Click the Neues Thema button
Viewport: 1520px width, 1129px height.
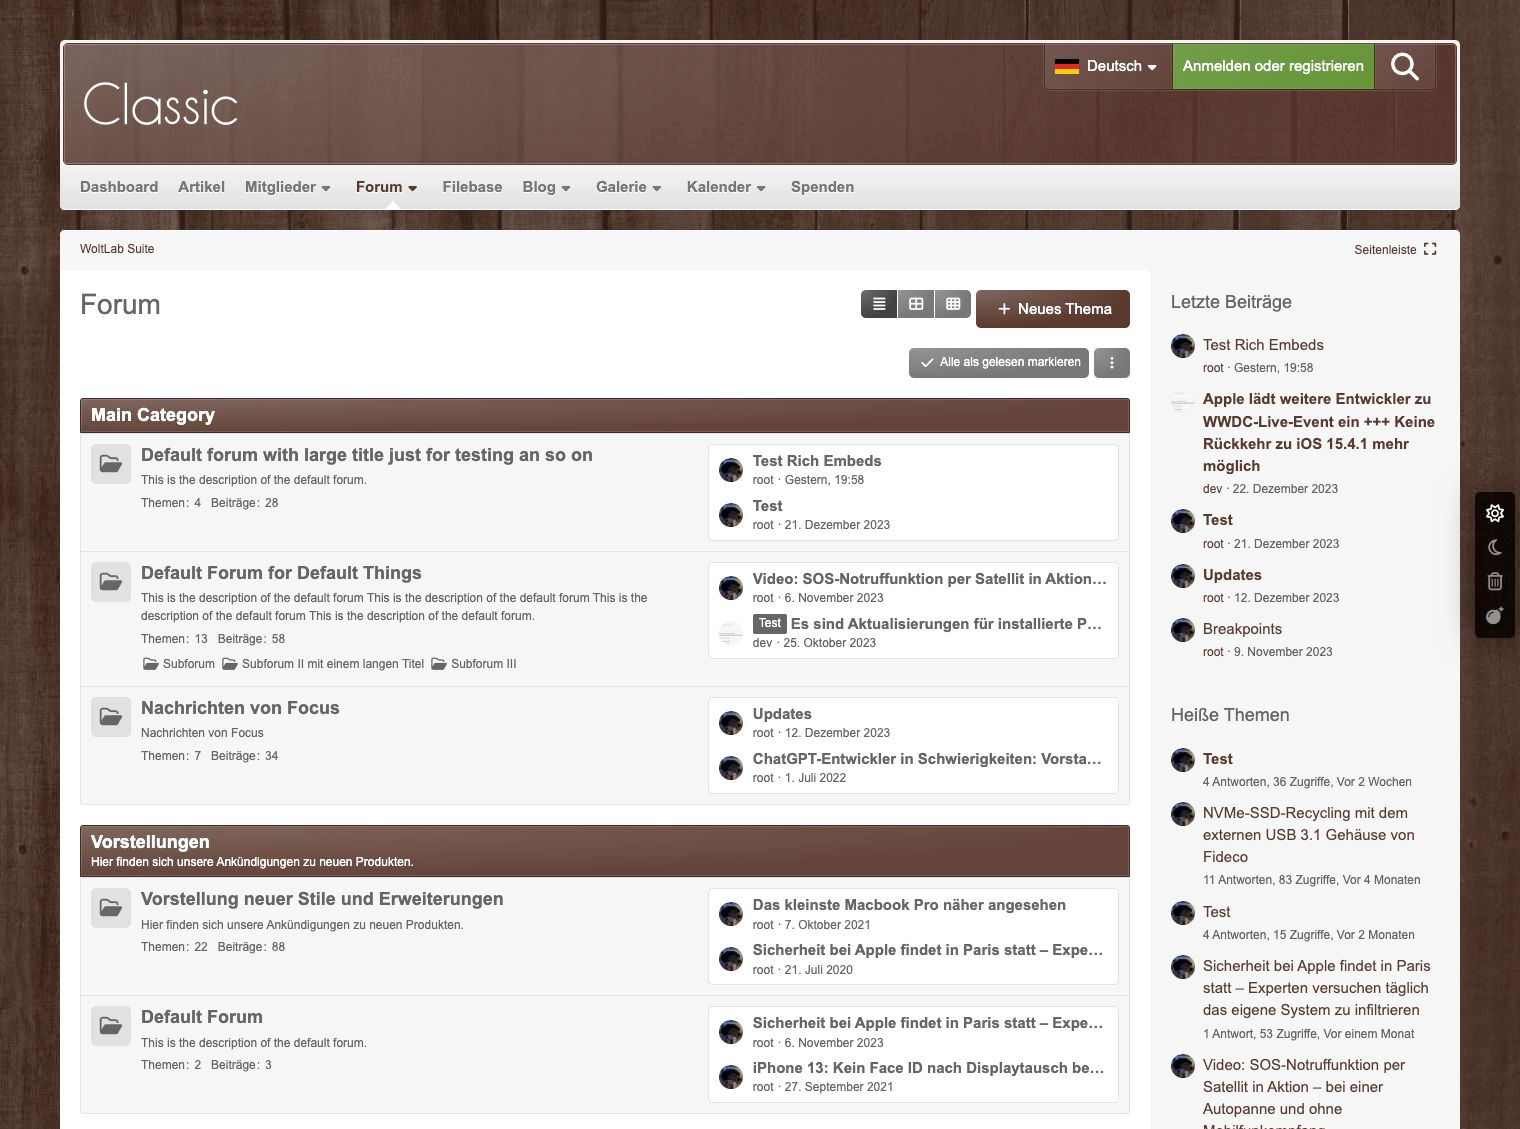1053,309
